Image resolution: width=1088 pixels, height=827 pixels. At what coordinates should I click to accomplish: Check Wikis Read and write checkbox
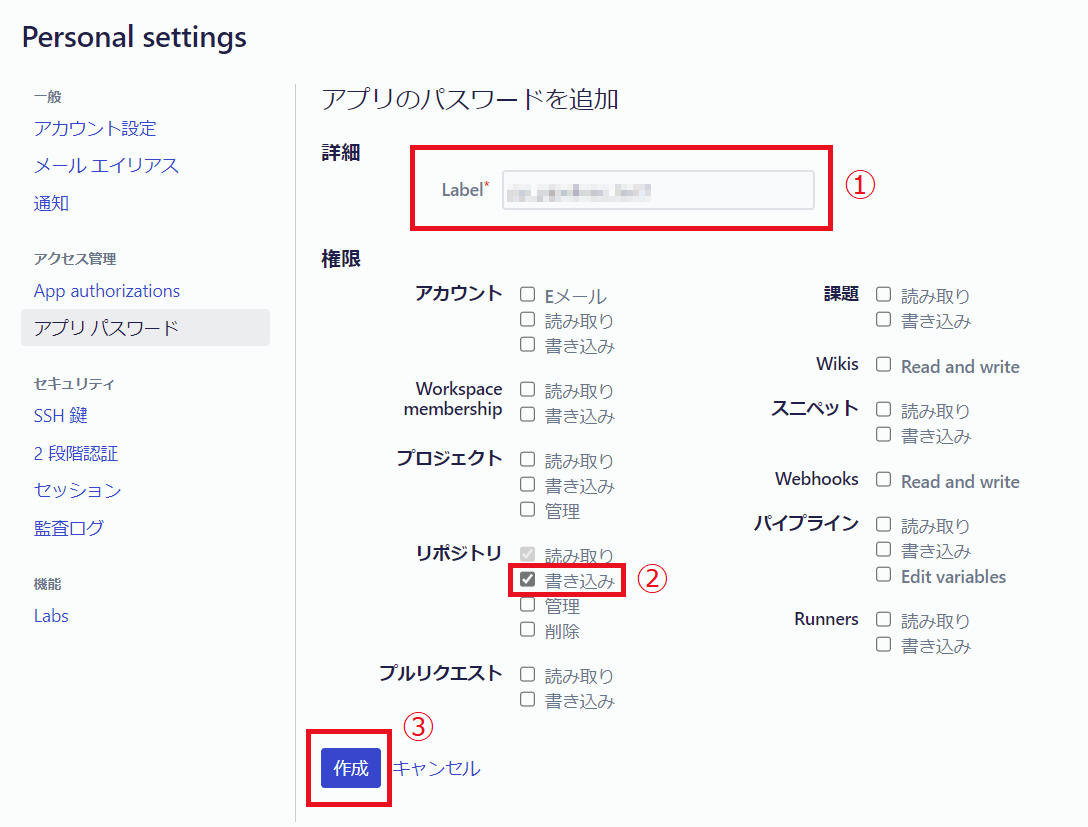884,365
